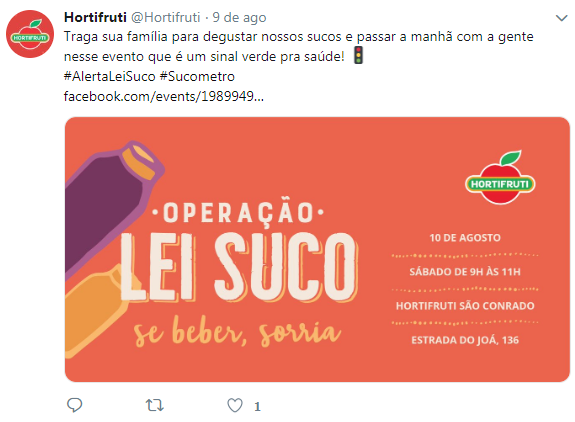Follow the facebook.com/events link
This screenshot has height=422, width=575.
coord(164,96)
